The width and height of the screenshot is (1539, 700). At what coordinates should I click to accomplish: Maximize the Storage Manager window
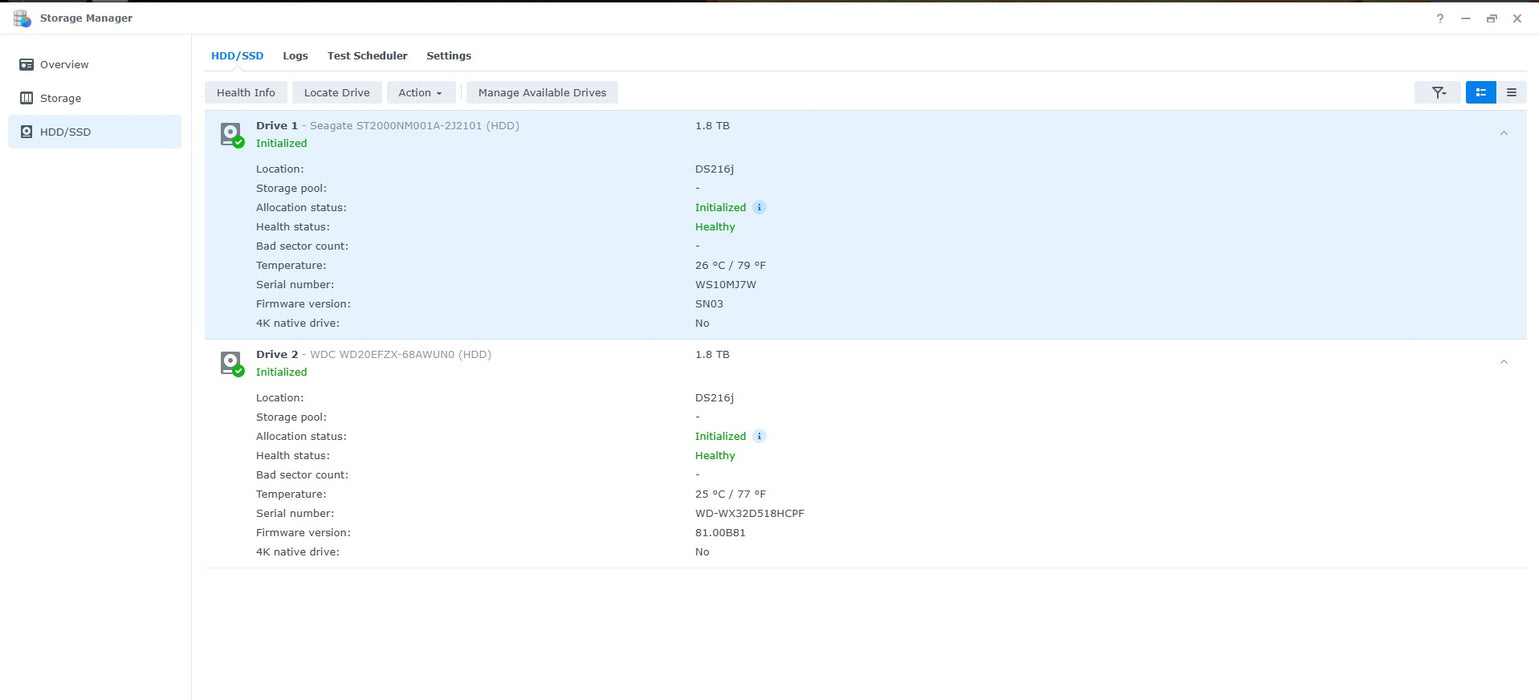pos(1492,18)
